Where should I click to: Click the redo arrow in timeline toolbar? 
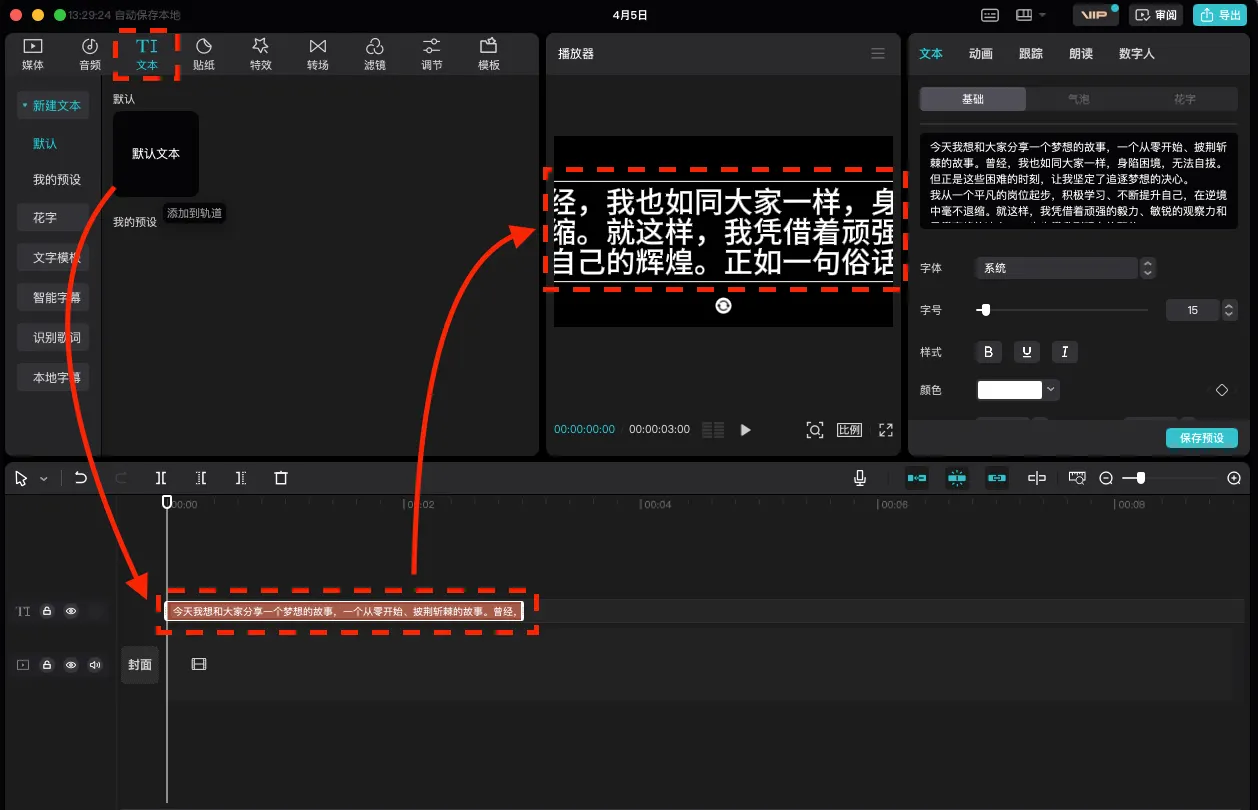121,478
